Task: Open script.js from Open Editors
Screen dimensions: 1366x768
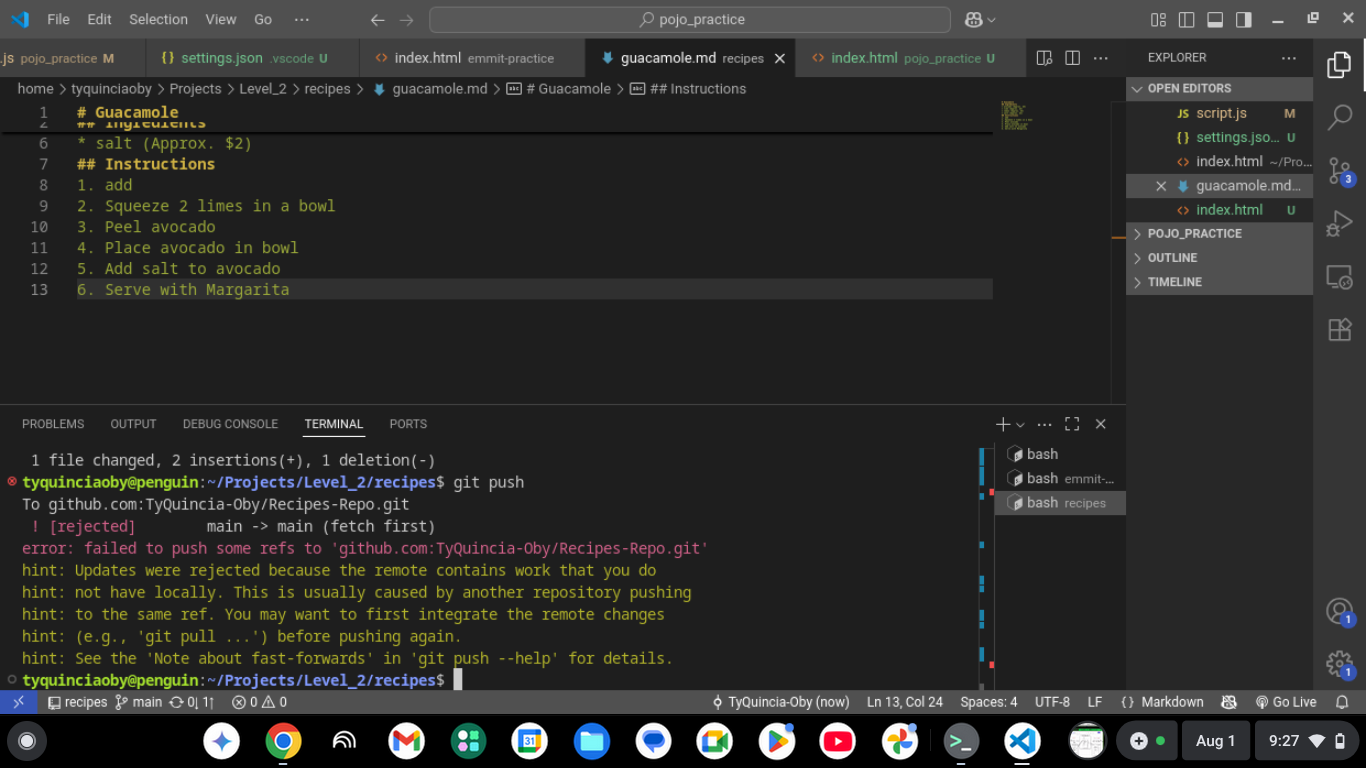Action: (1221, 113)
